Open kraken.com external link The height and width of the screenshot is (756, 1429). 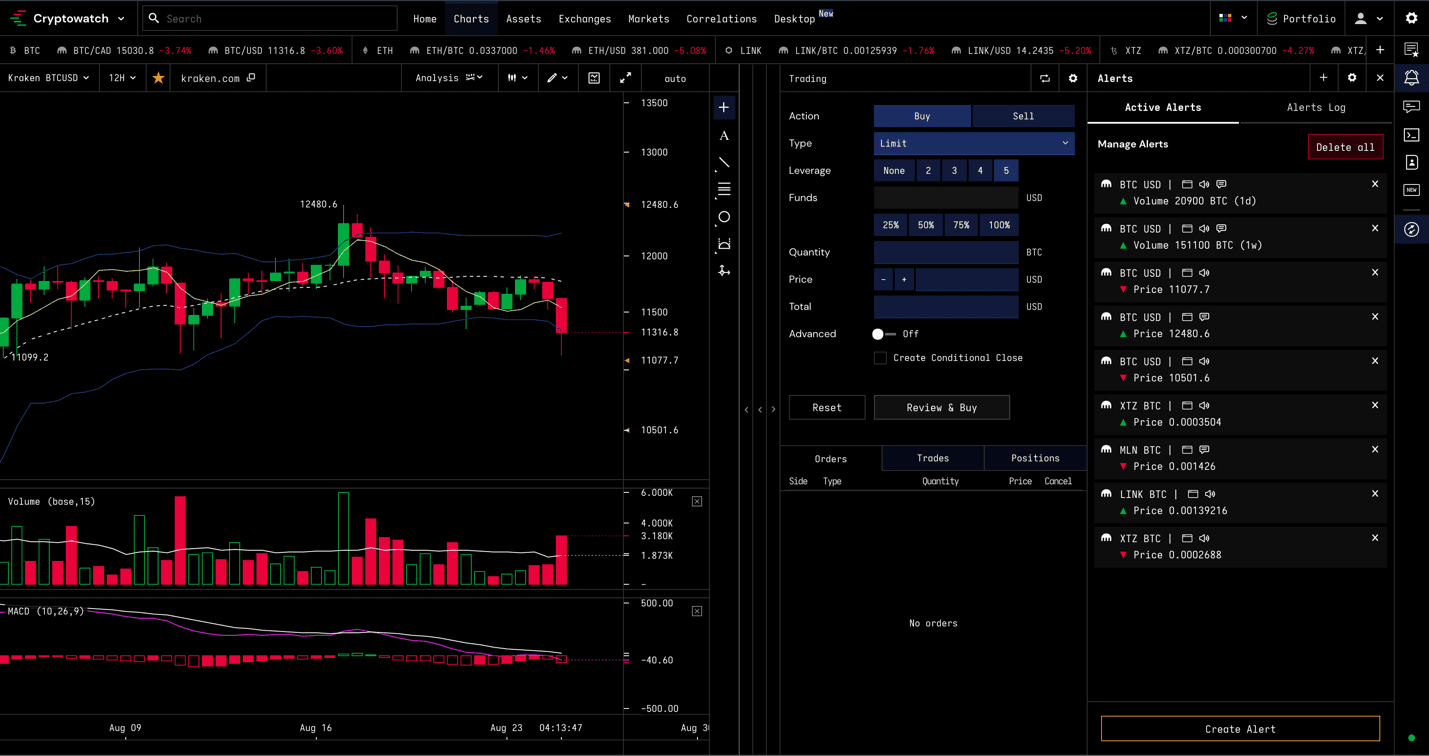[x=218, y=78]
